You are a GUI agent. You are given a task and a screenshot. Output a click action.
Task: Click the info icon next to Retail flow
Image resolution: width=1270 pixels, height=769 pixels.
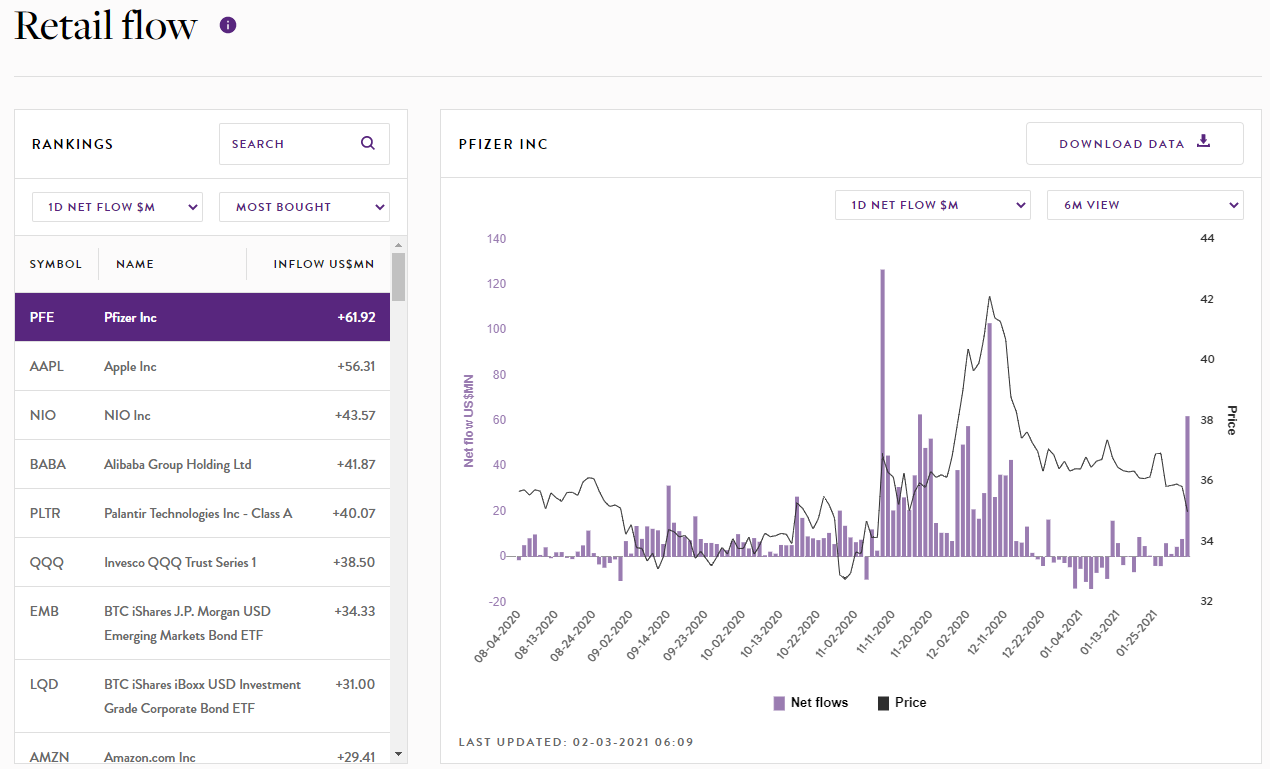[227, 25]
